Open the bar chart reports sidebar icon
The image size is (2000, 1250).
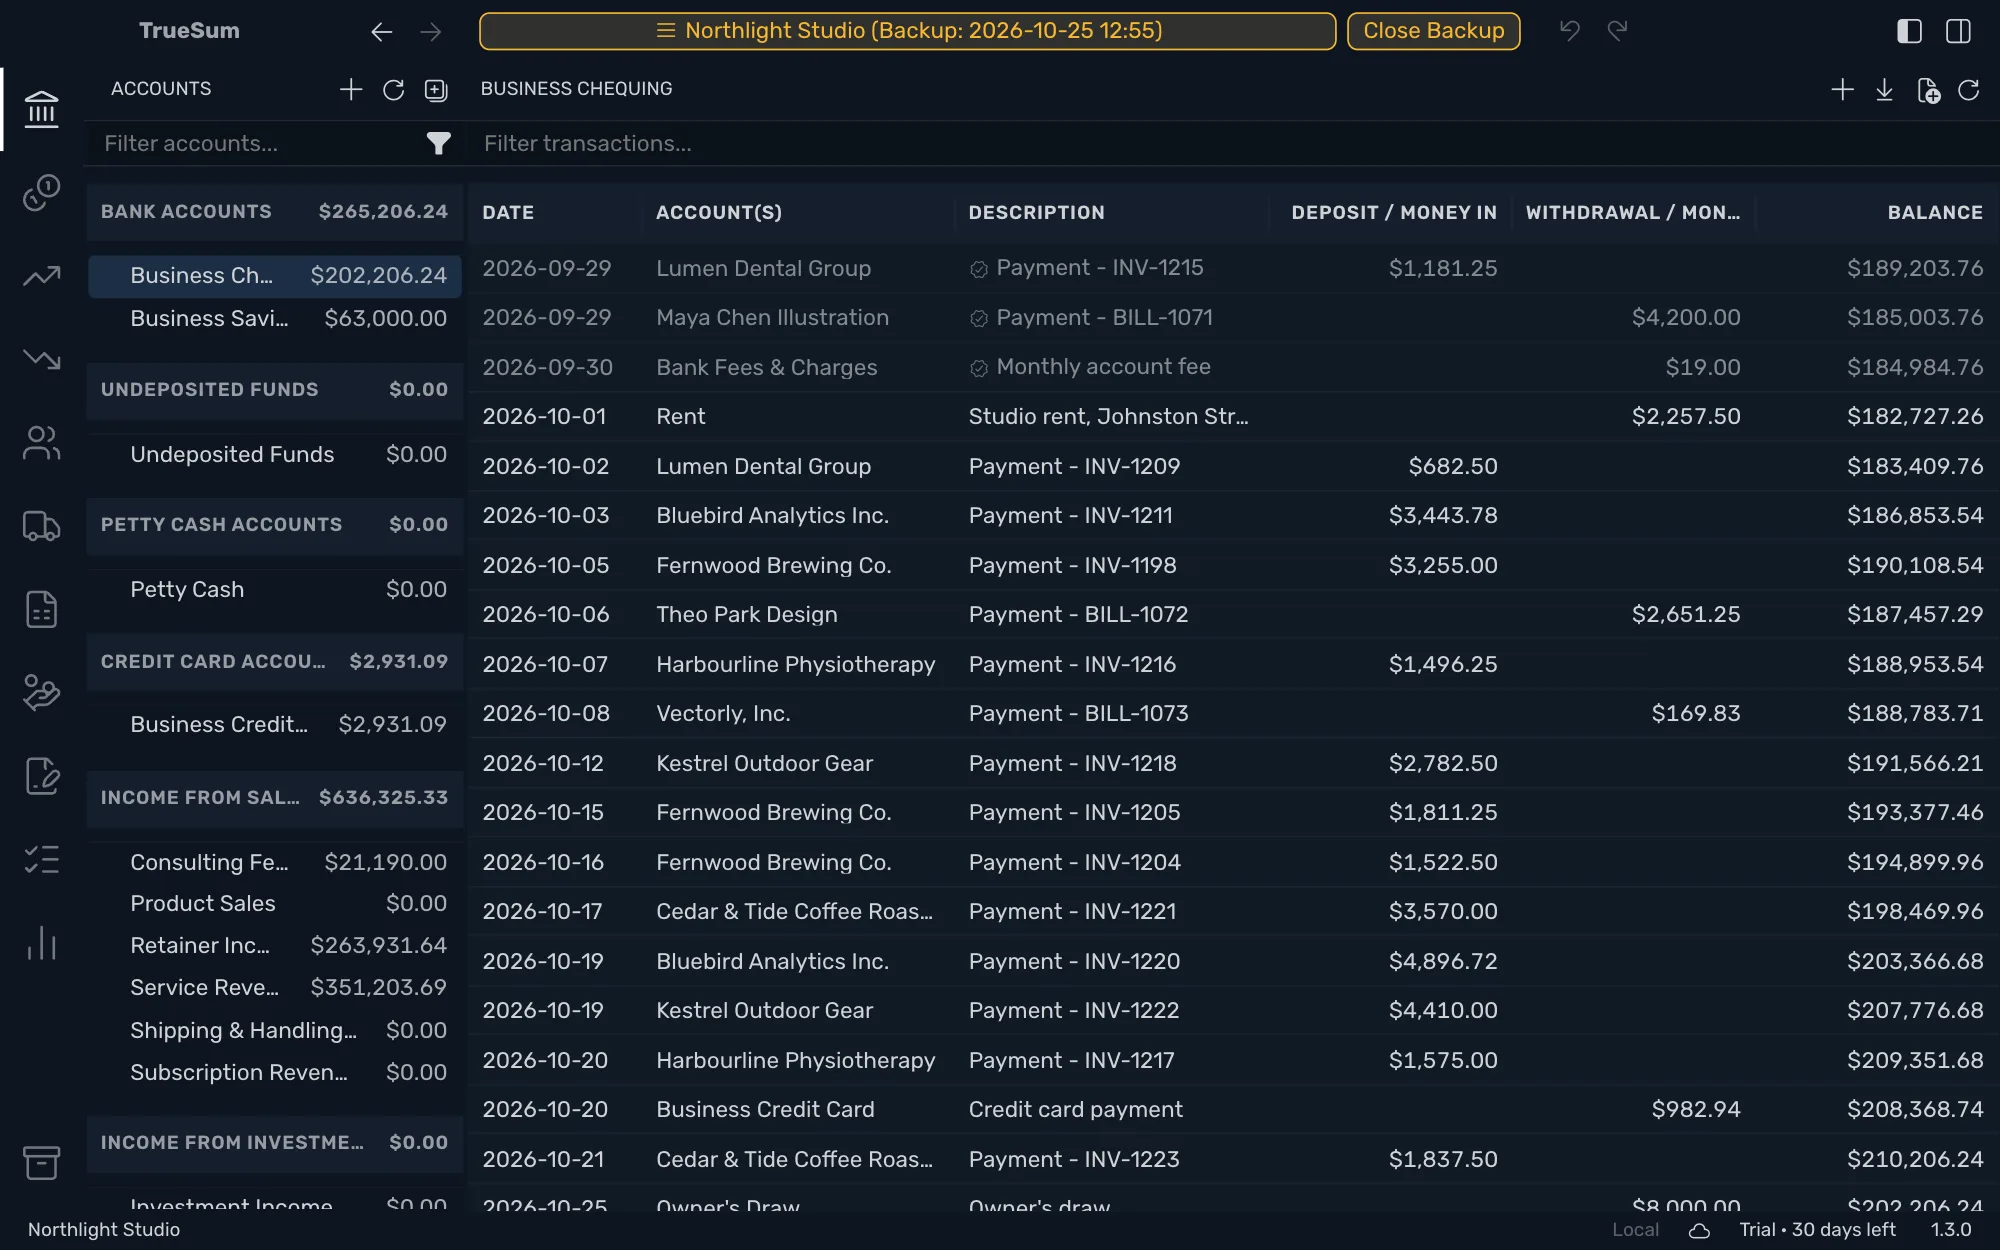click(41, 942)
